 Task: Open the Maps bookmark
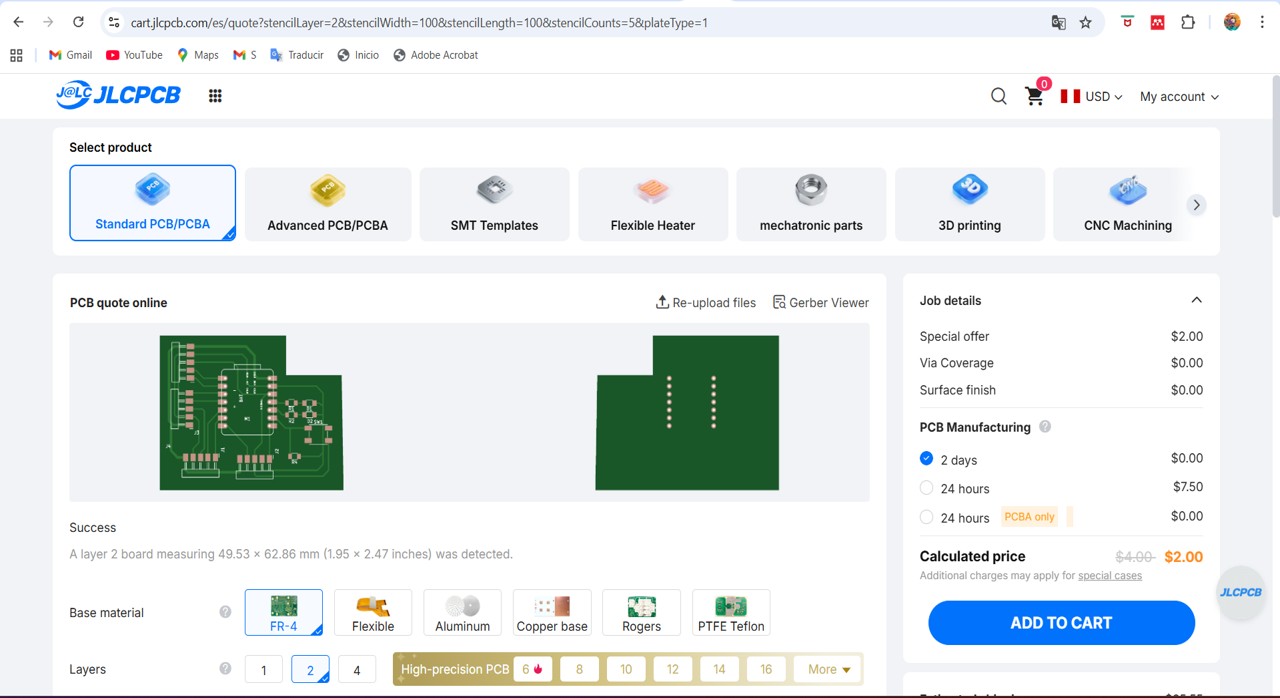(197, 55)
